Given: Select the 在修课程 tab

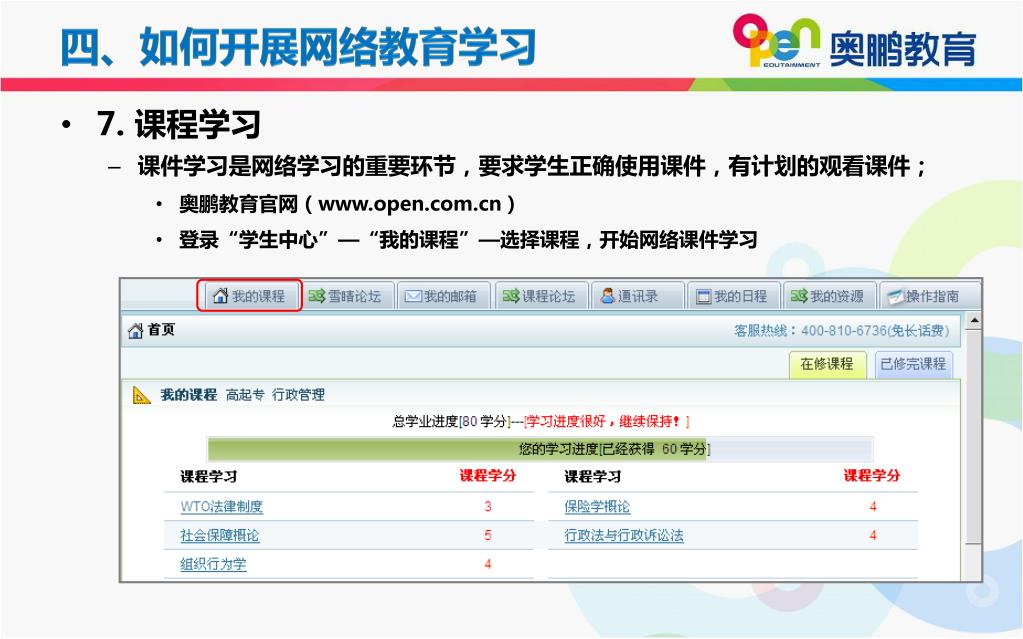Looking at the screenshot, I should (827, 364).
